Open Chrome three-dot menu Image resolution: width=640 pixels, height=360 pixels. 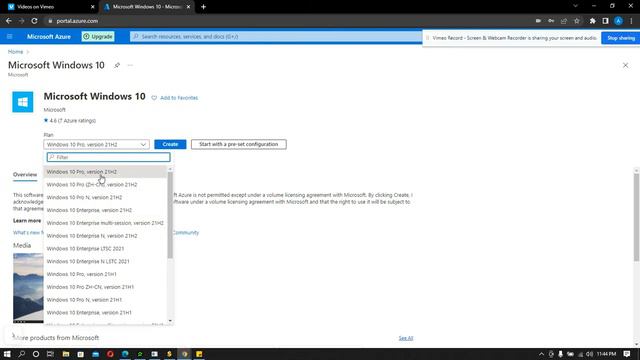click(631, 21)
